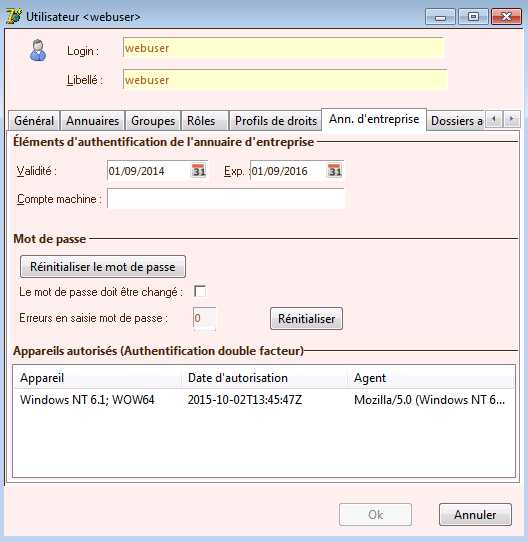Enable "Le mot de passe doit être changé"
This screenshot has width=528, height=542.
200,291
